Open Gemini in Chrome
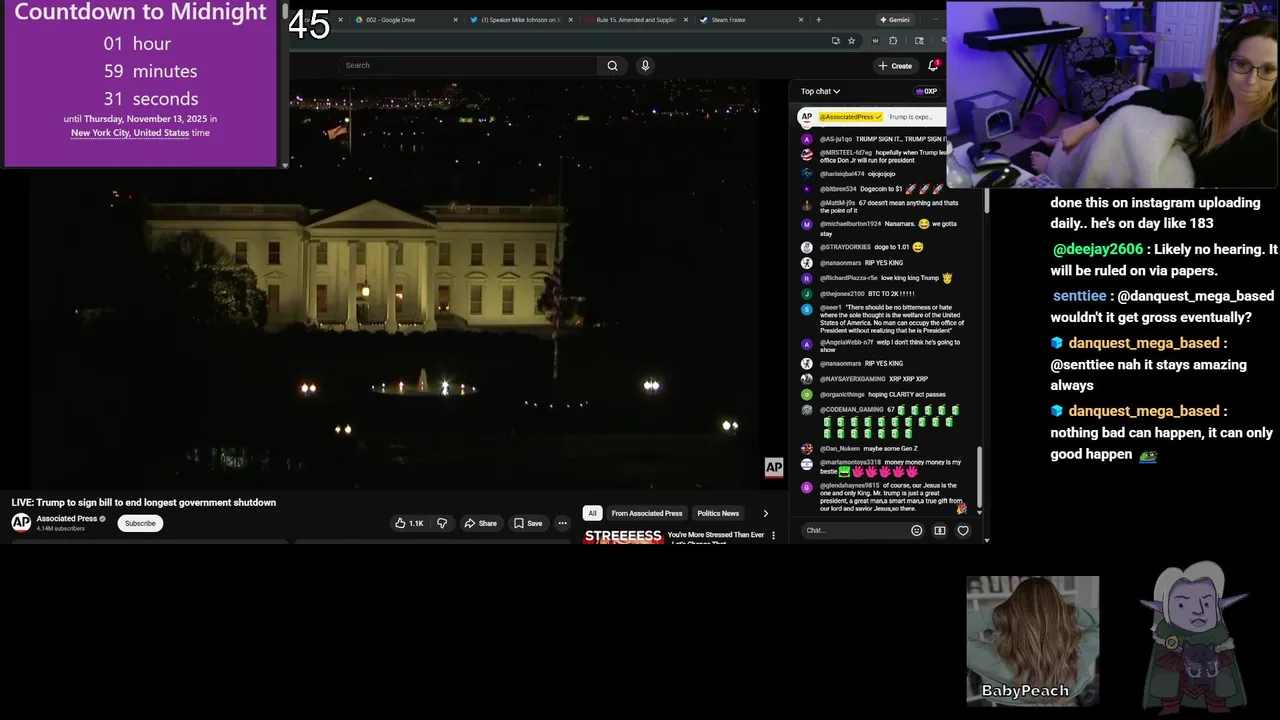 pyautogui.click(x=894, y=20)
